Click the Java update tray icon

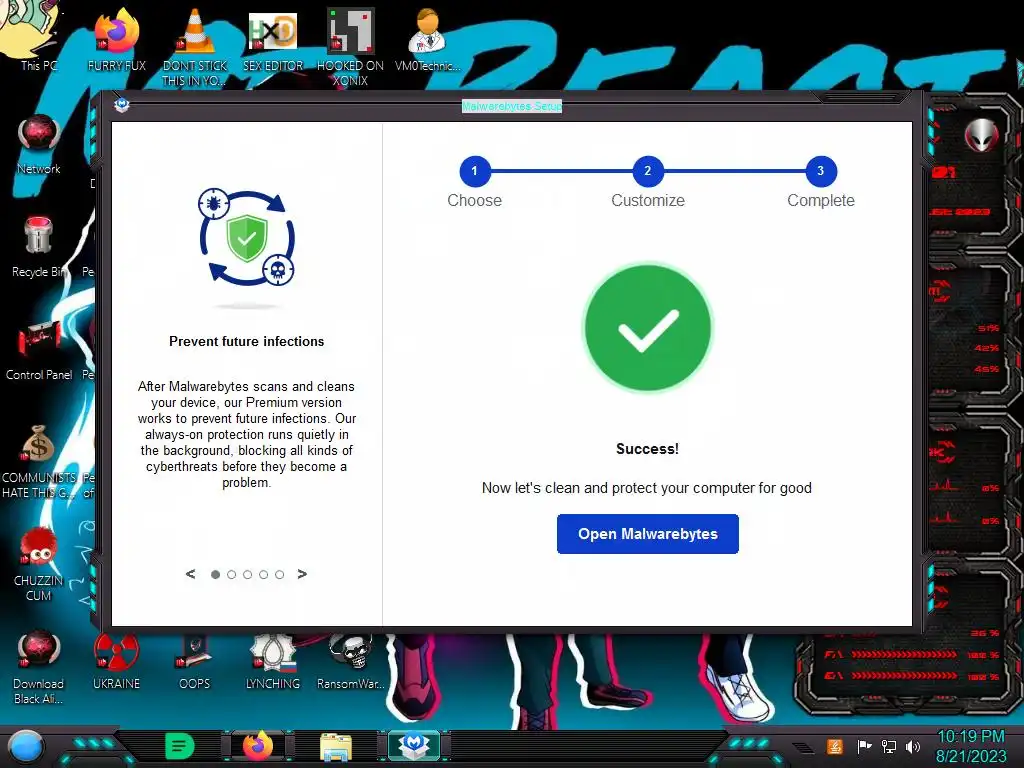click(x=835, y=746)
